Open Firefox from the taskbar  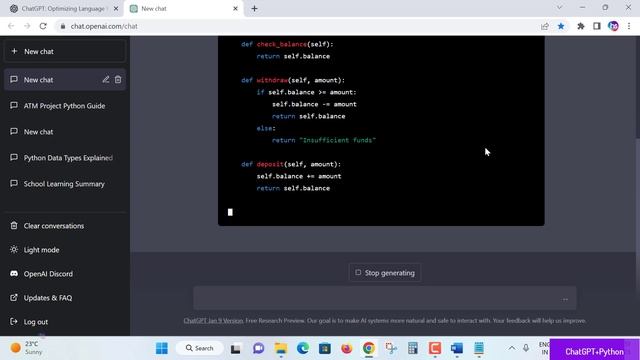tap(347, 348)
